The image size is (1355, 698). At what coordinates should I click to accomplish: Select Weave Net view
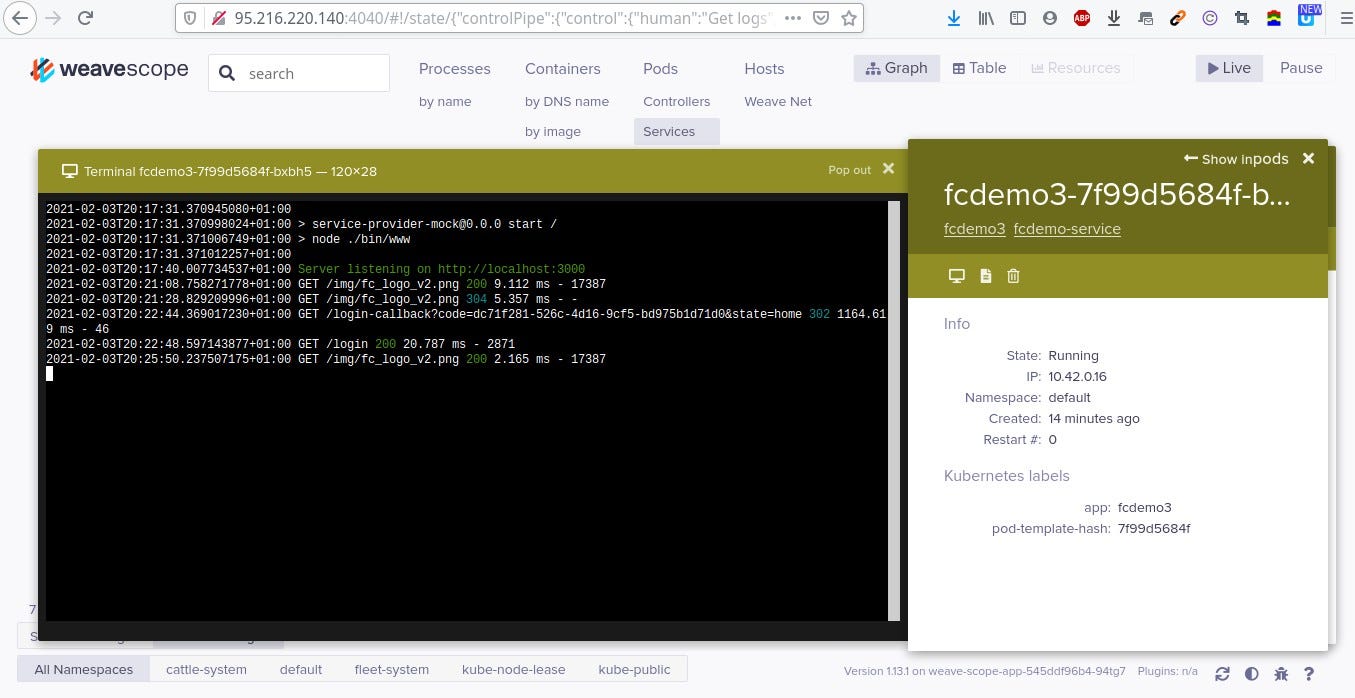pos(778,102)
